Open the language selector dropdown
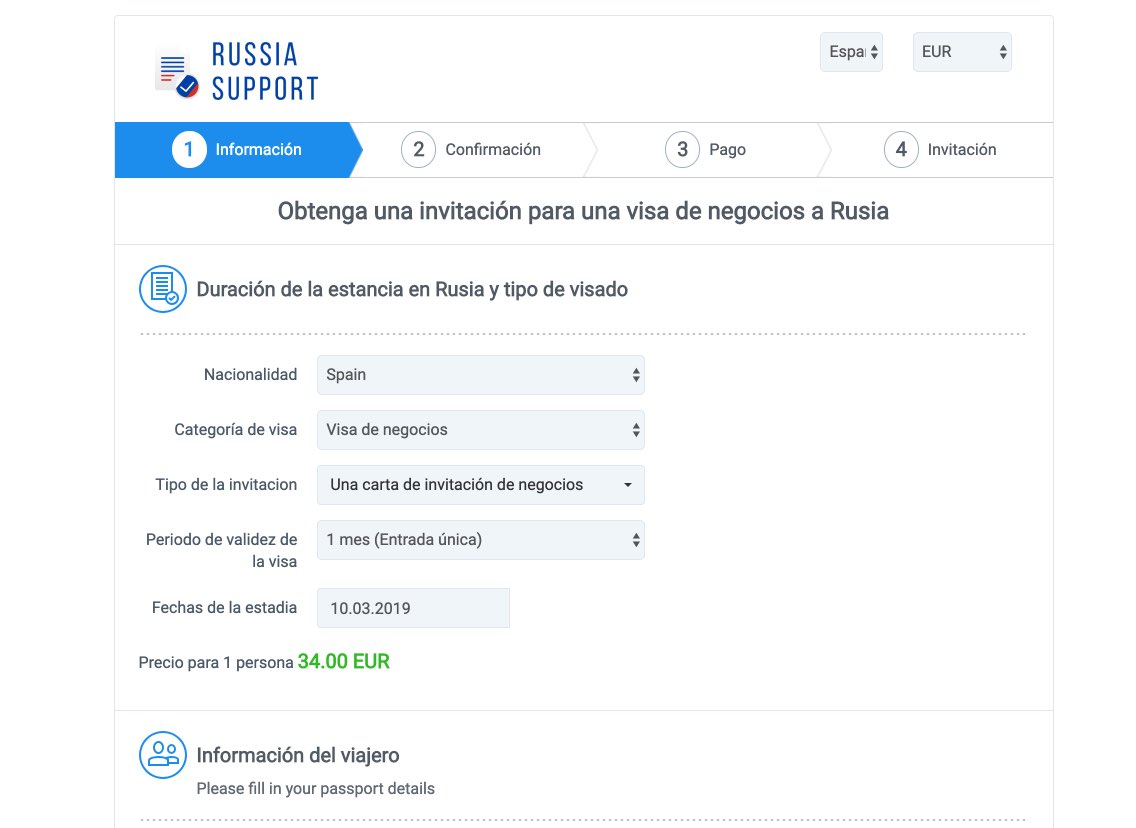Viewport: 1136px width, 828px height. [851, 52]
